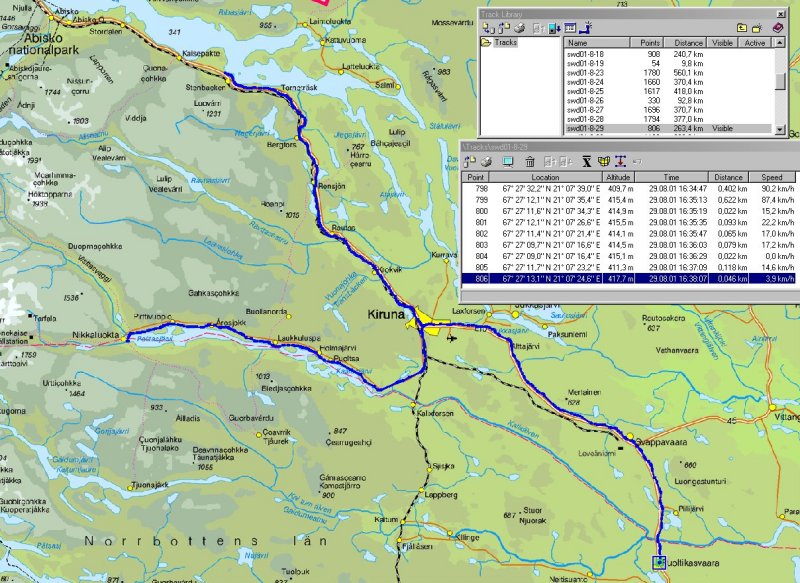
Task: Sort track points by Altitude column header
Action: click(622, 176)
